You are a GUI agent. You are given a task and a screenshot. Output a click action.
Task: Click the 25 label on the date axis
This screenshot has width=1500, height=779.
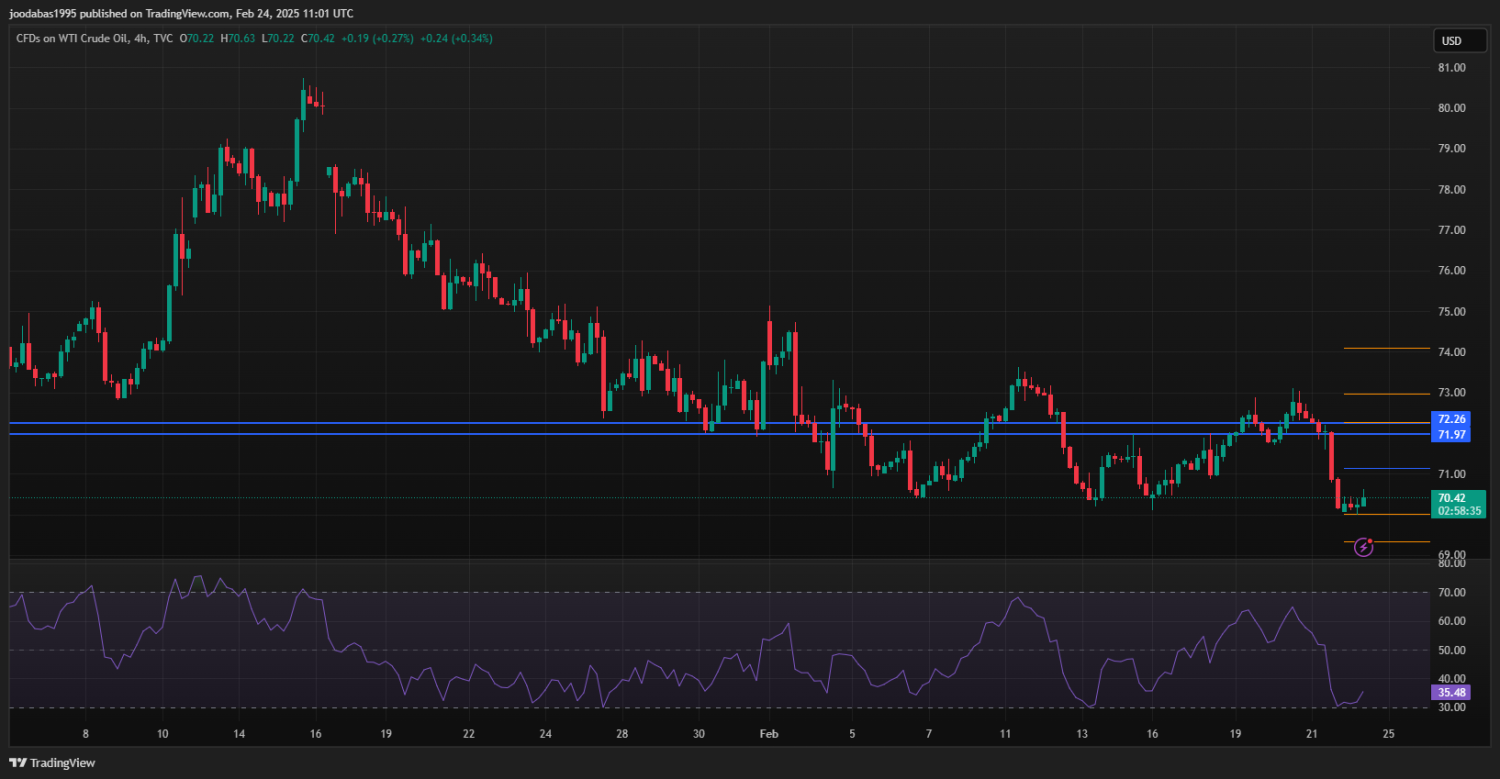(x=1388, y=734)
